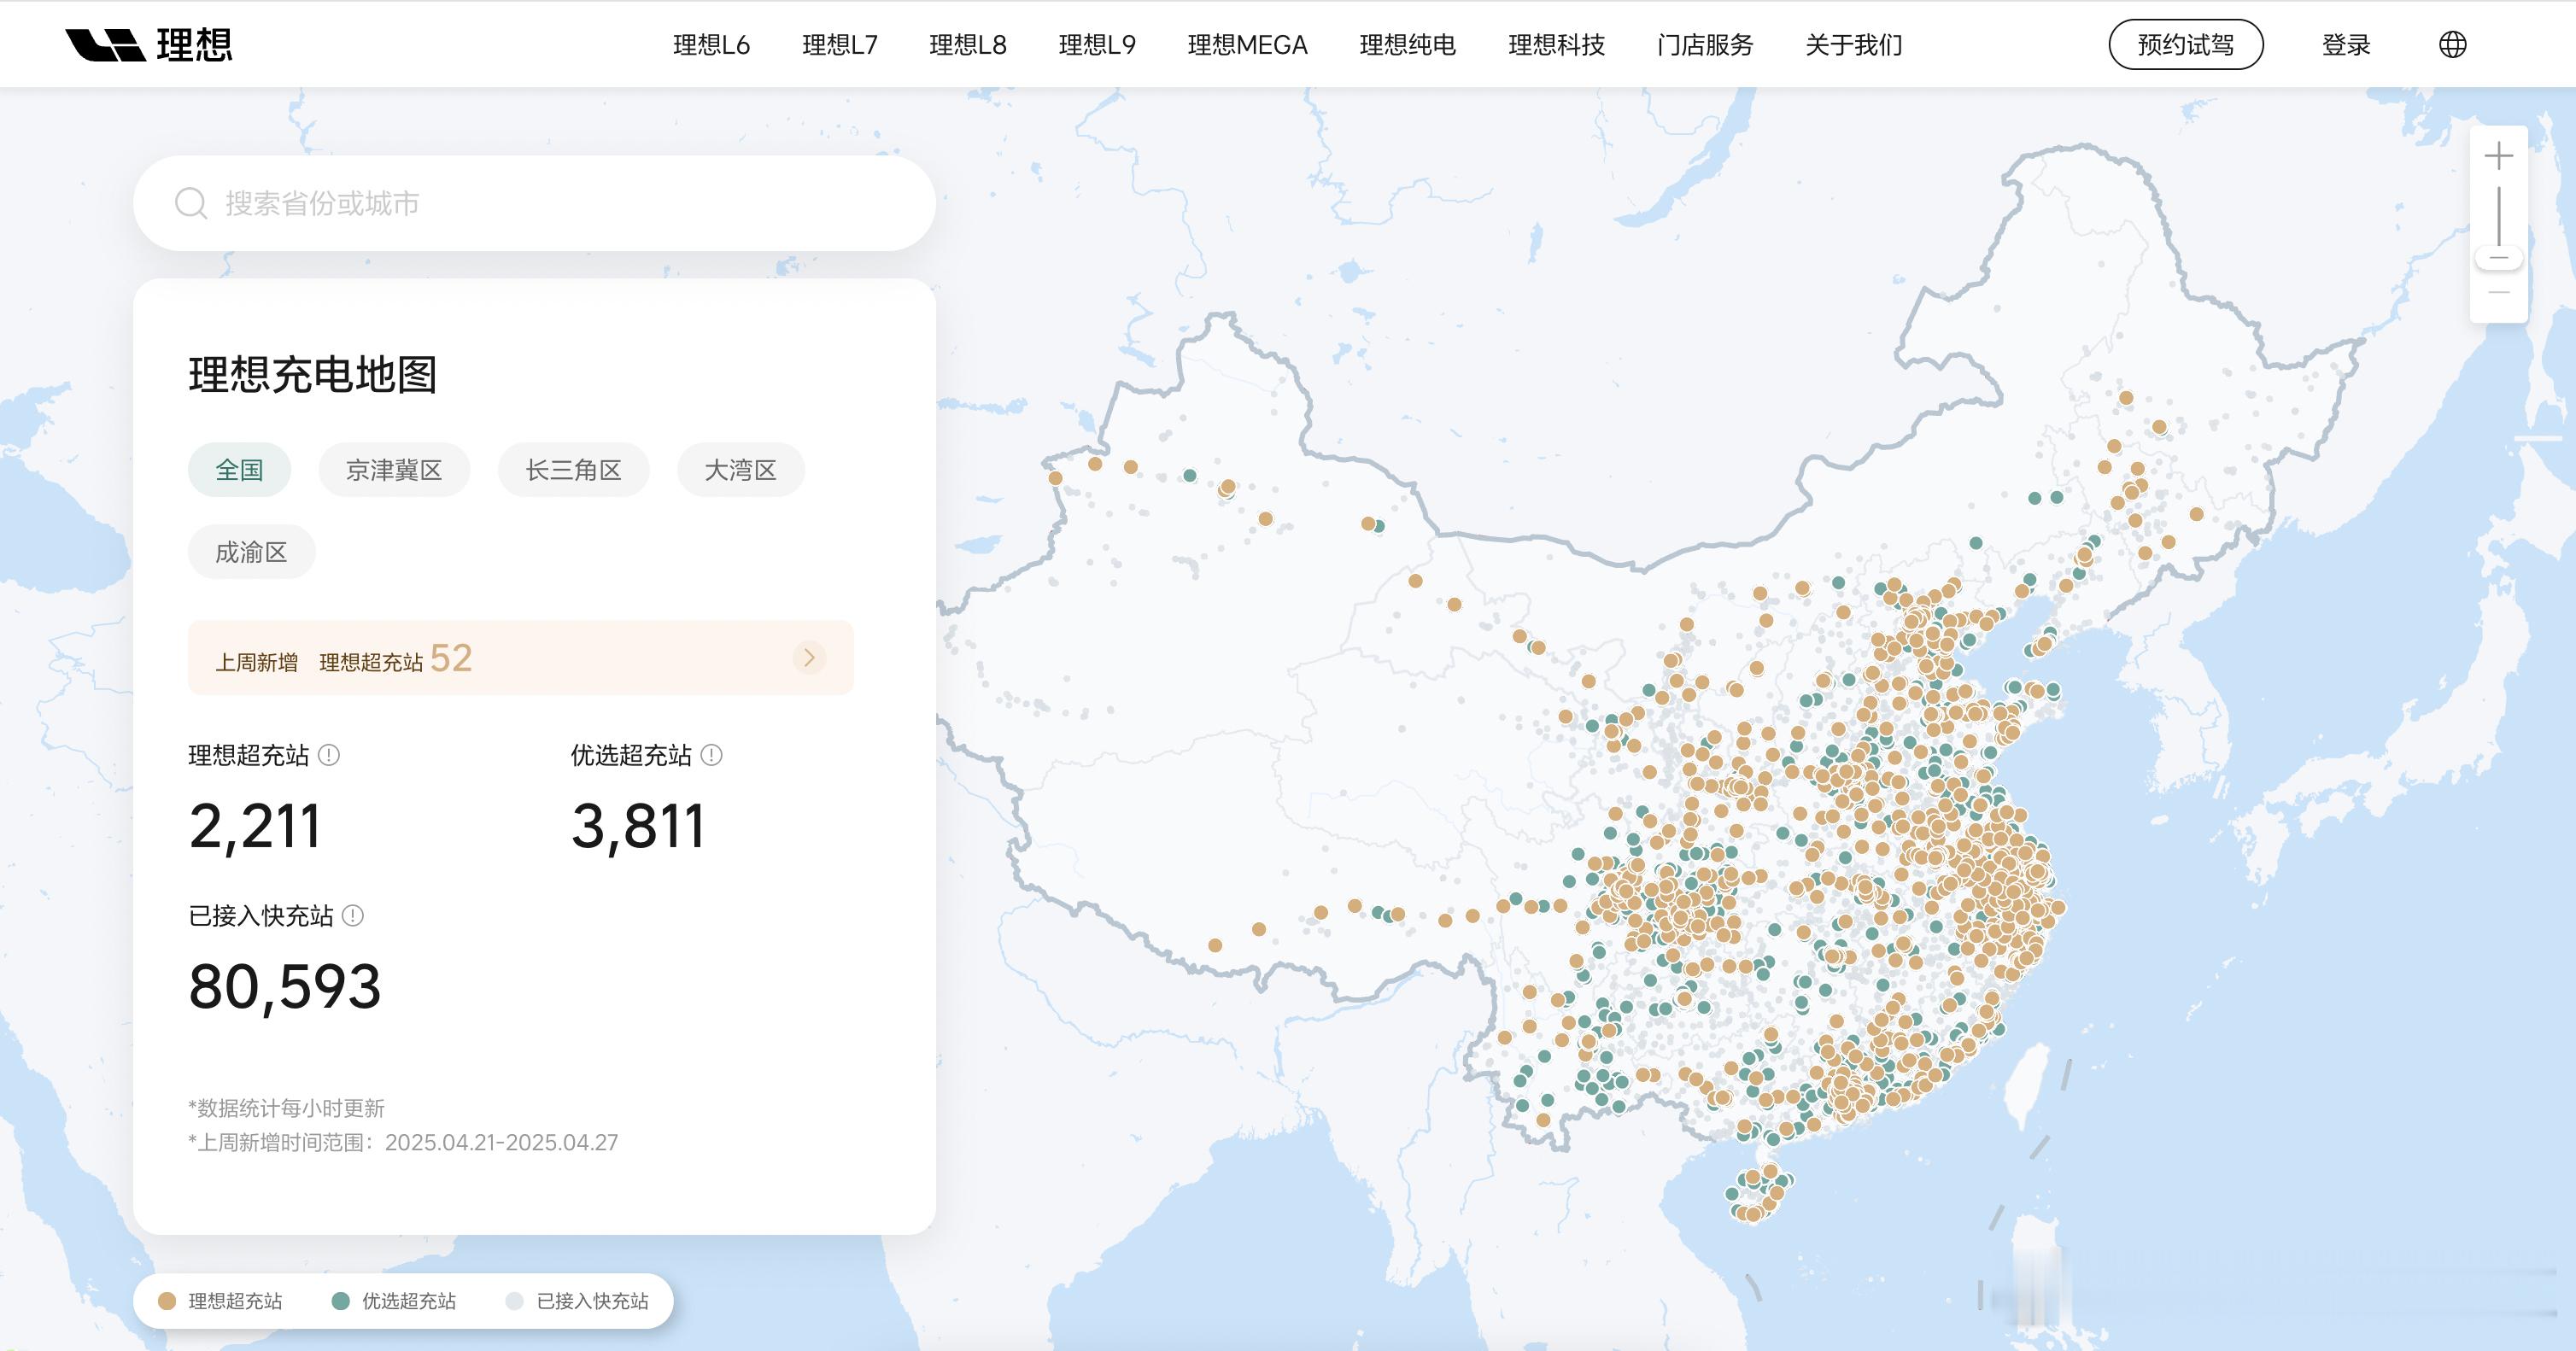Image resolution: width=2576 pixels, height=1351 pixels.
Task: Click the 预约试驾 button
Action: point(2186,45)
